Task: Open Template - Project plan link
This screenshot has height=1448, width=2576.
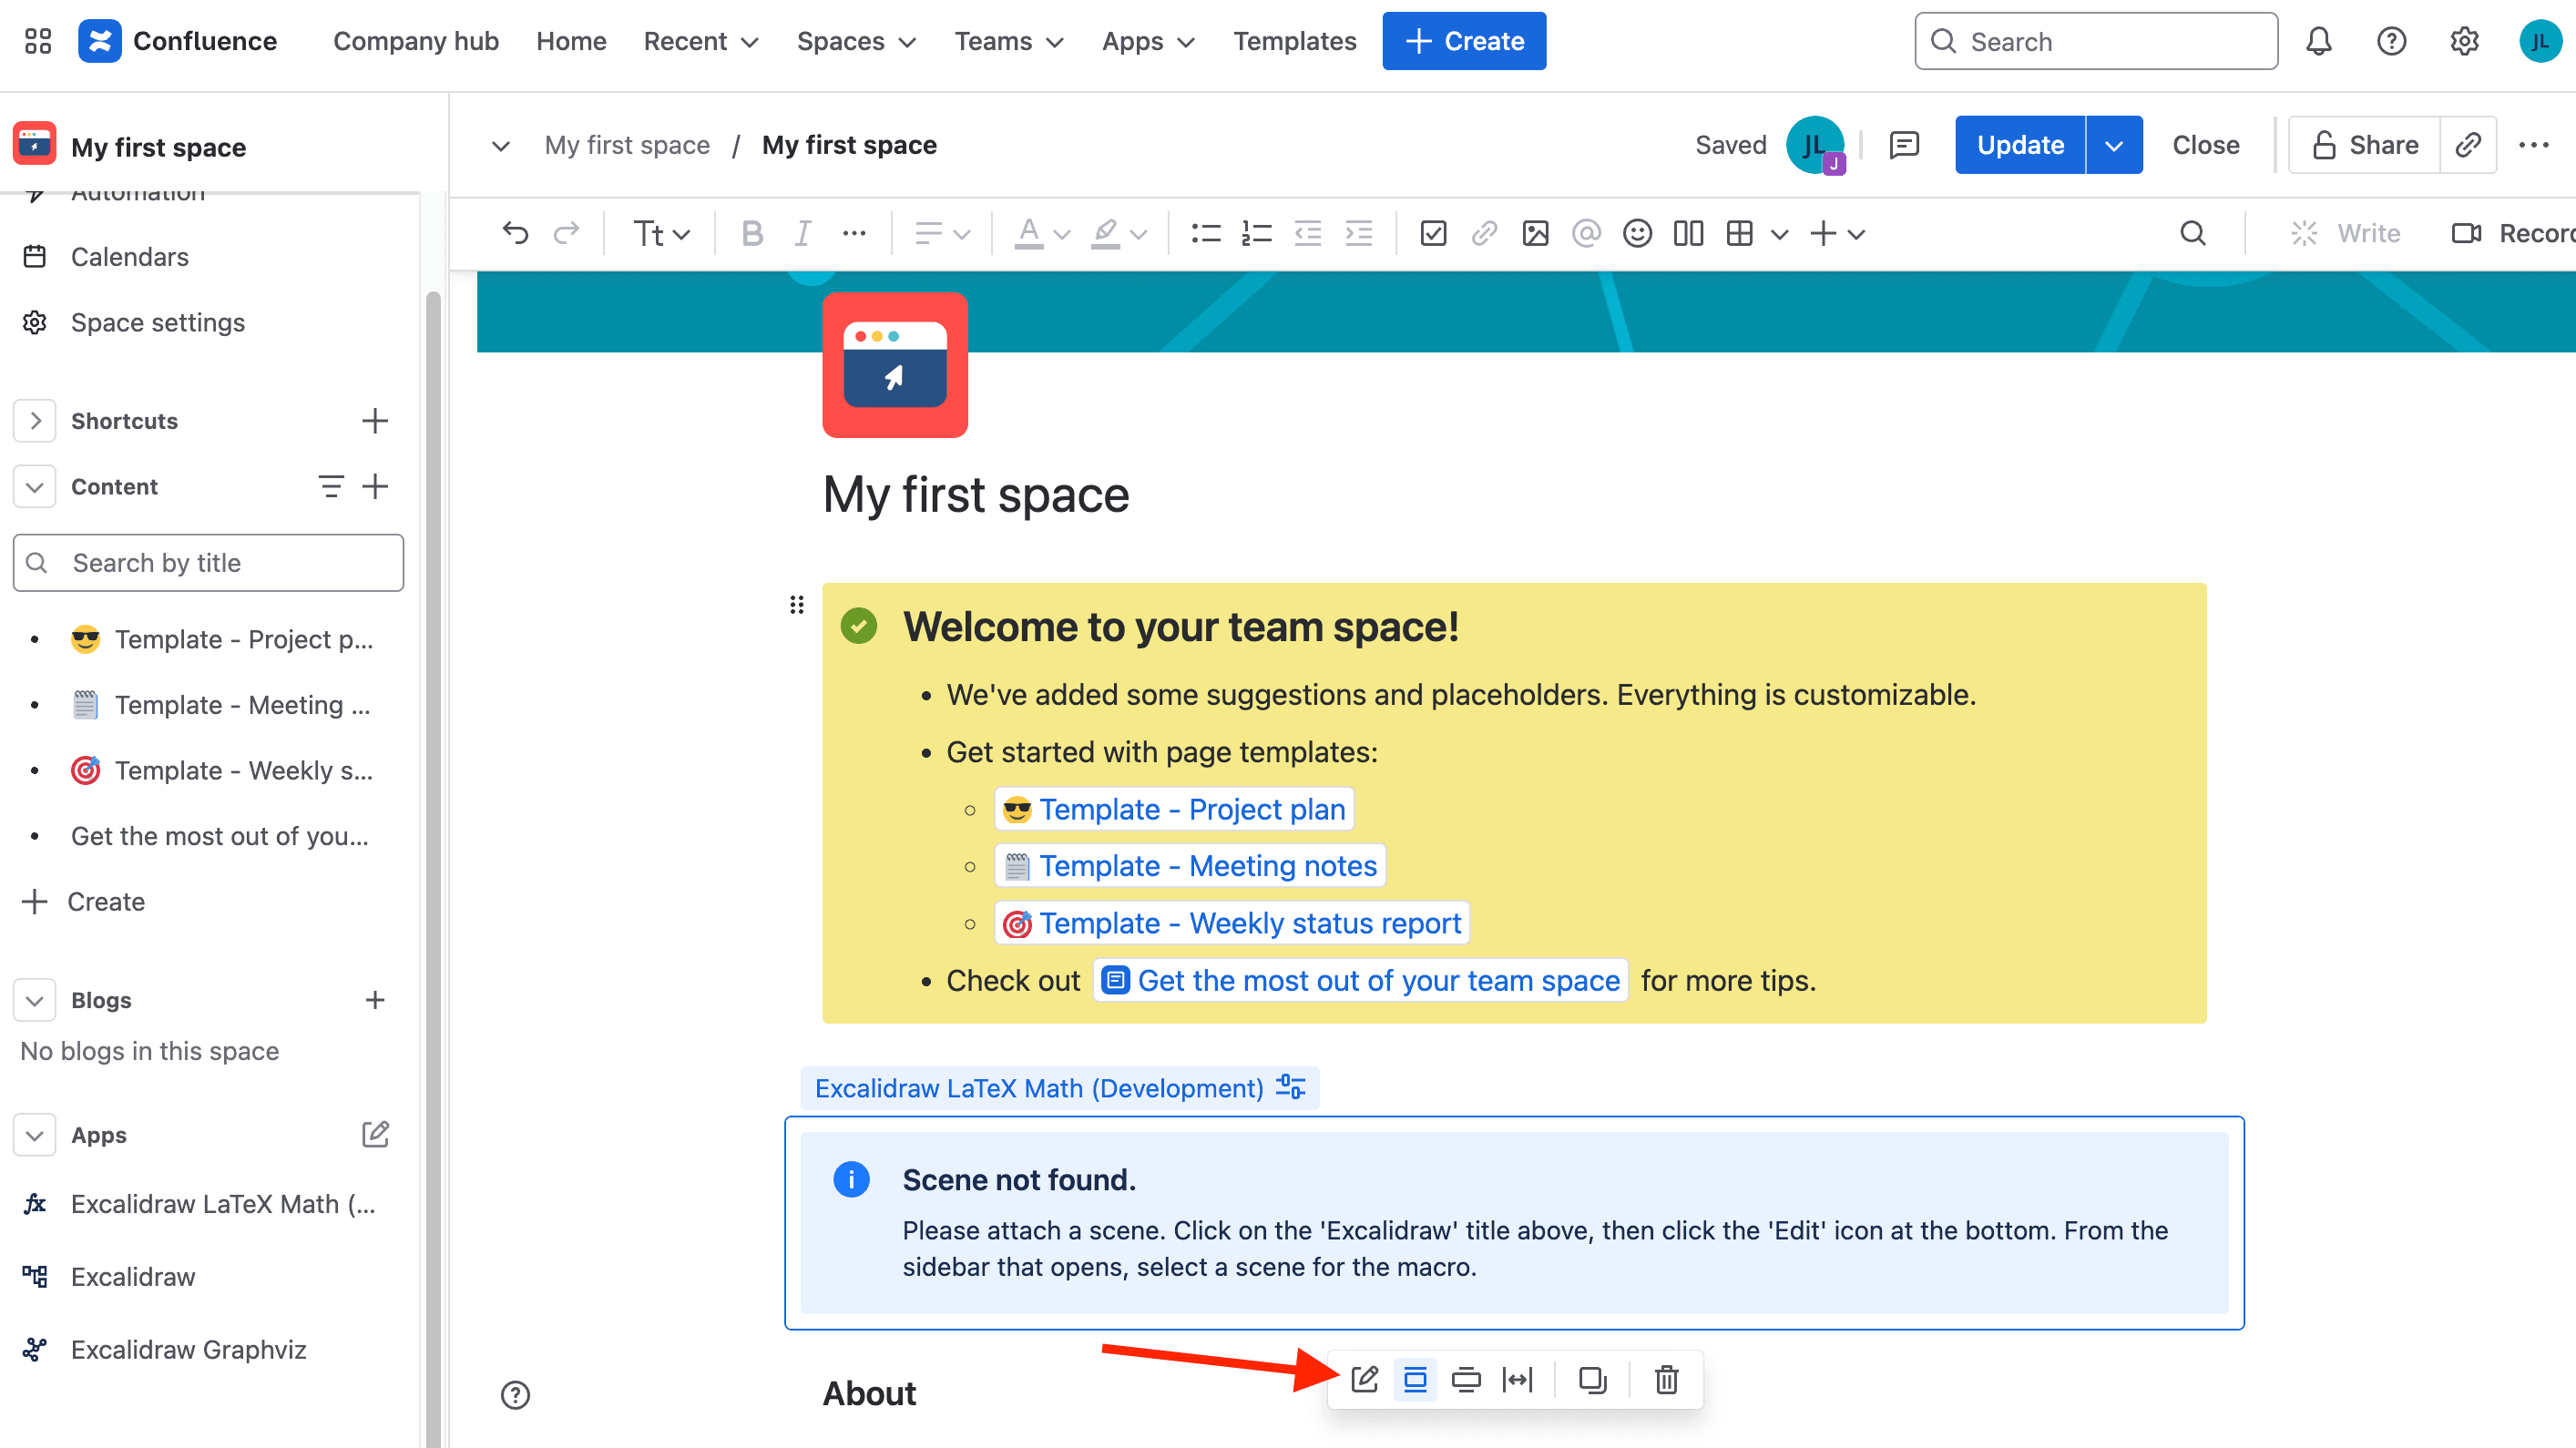Action: [1174, 809]
